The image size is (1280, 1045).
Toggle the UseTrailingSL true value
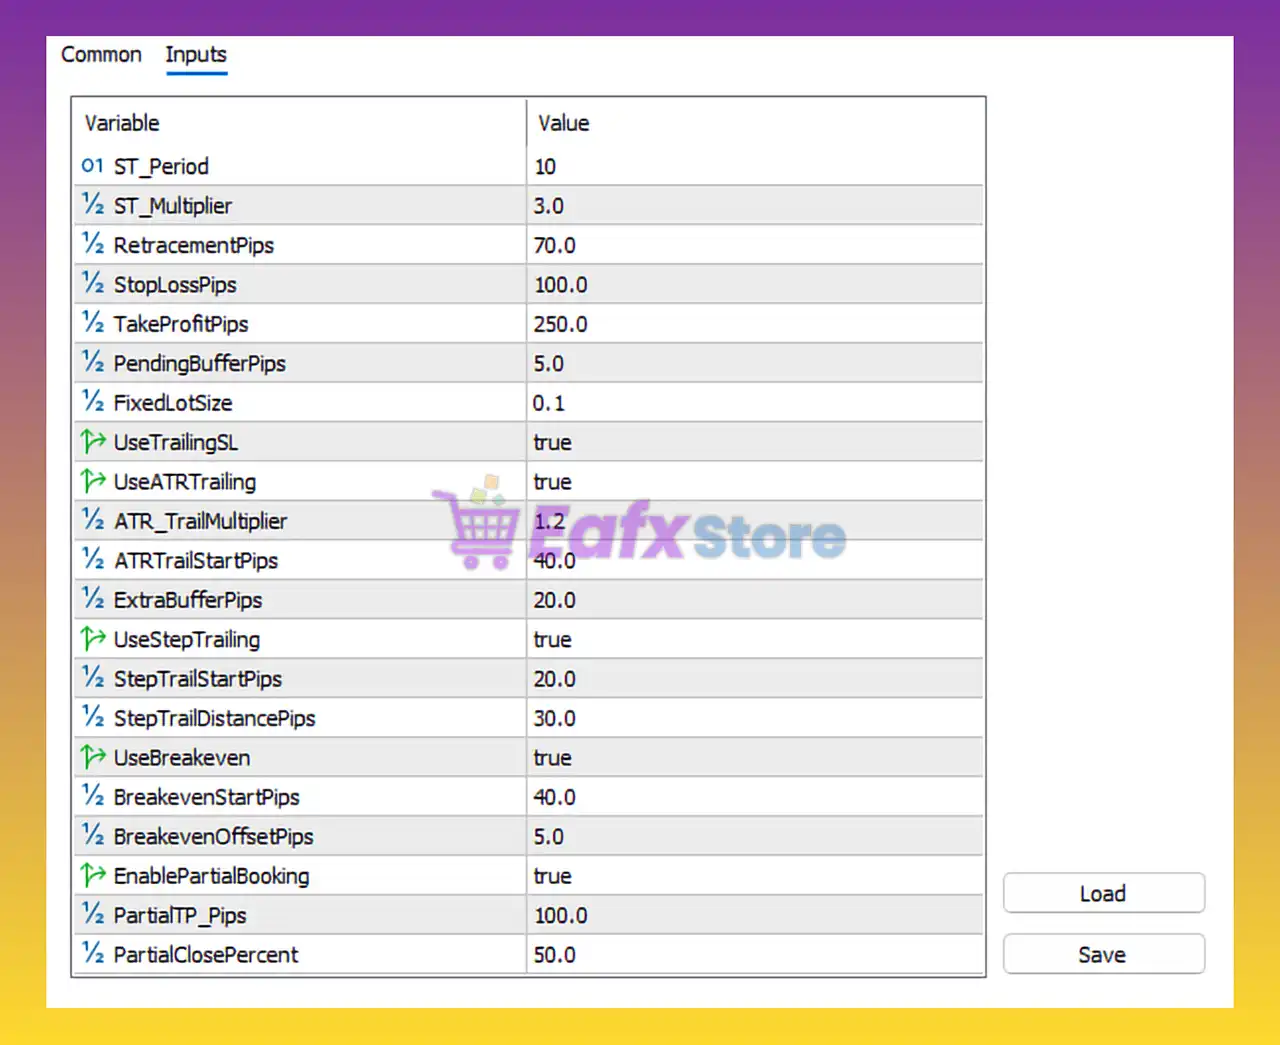(x=553, y=442)
